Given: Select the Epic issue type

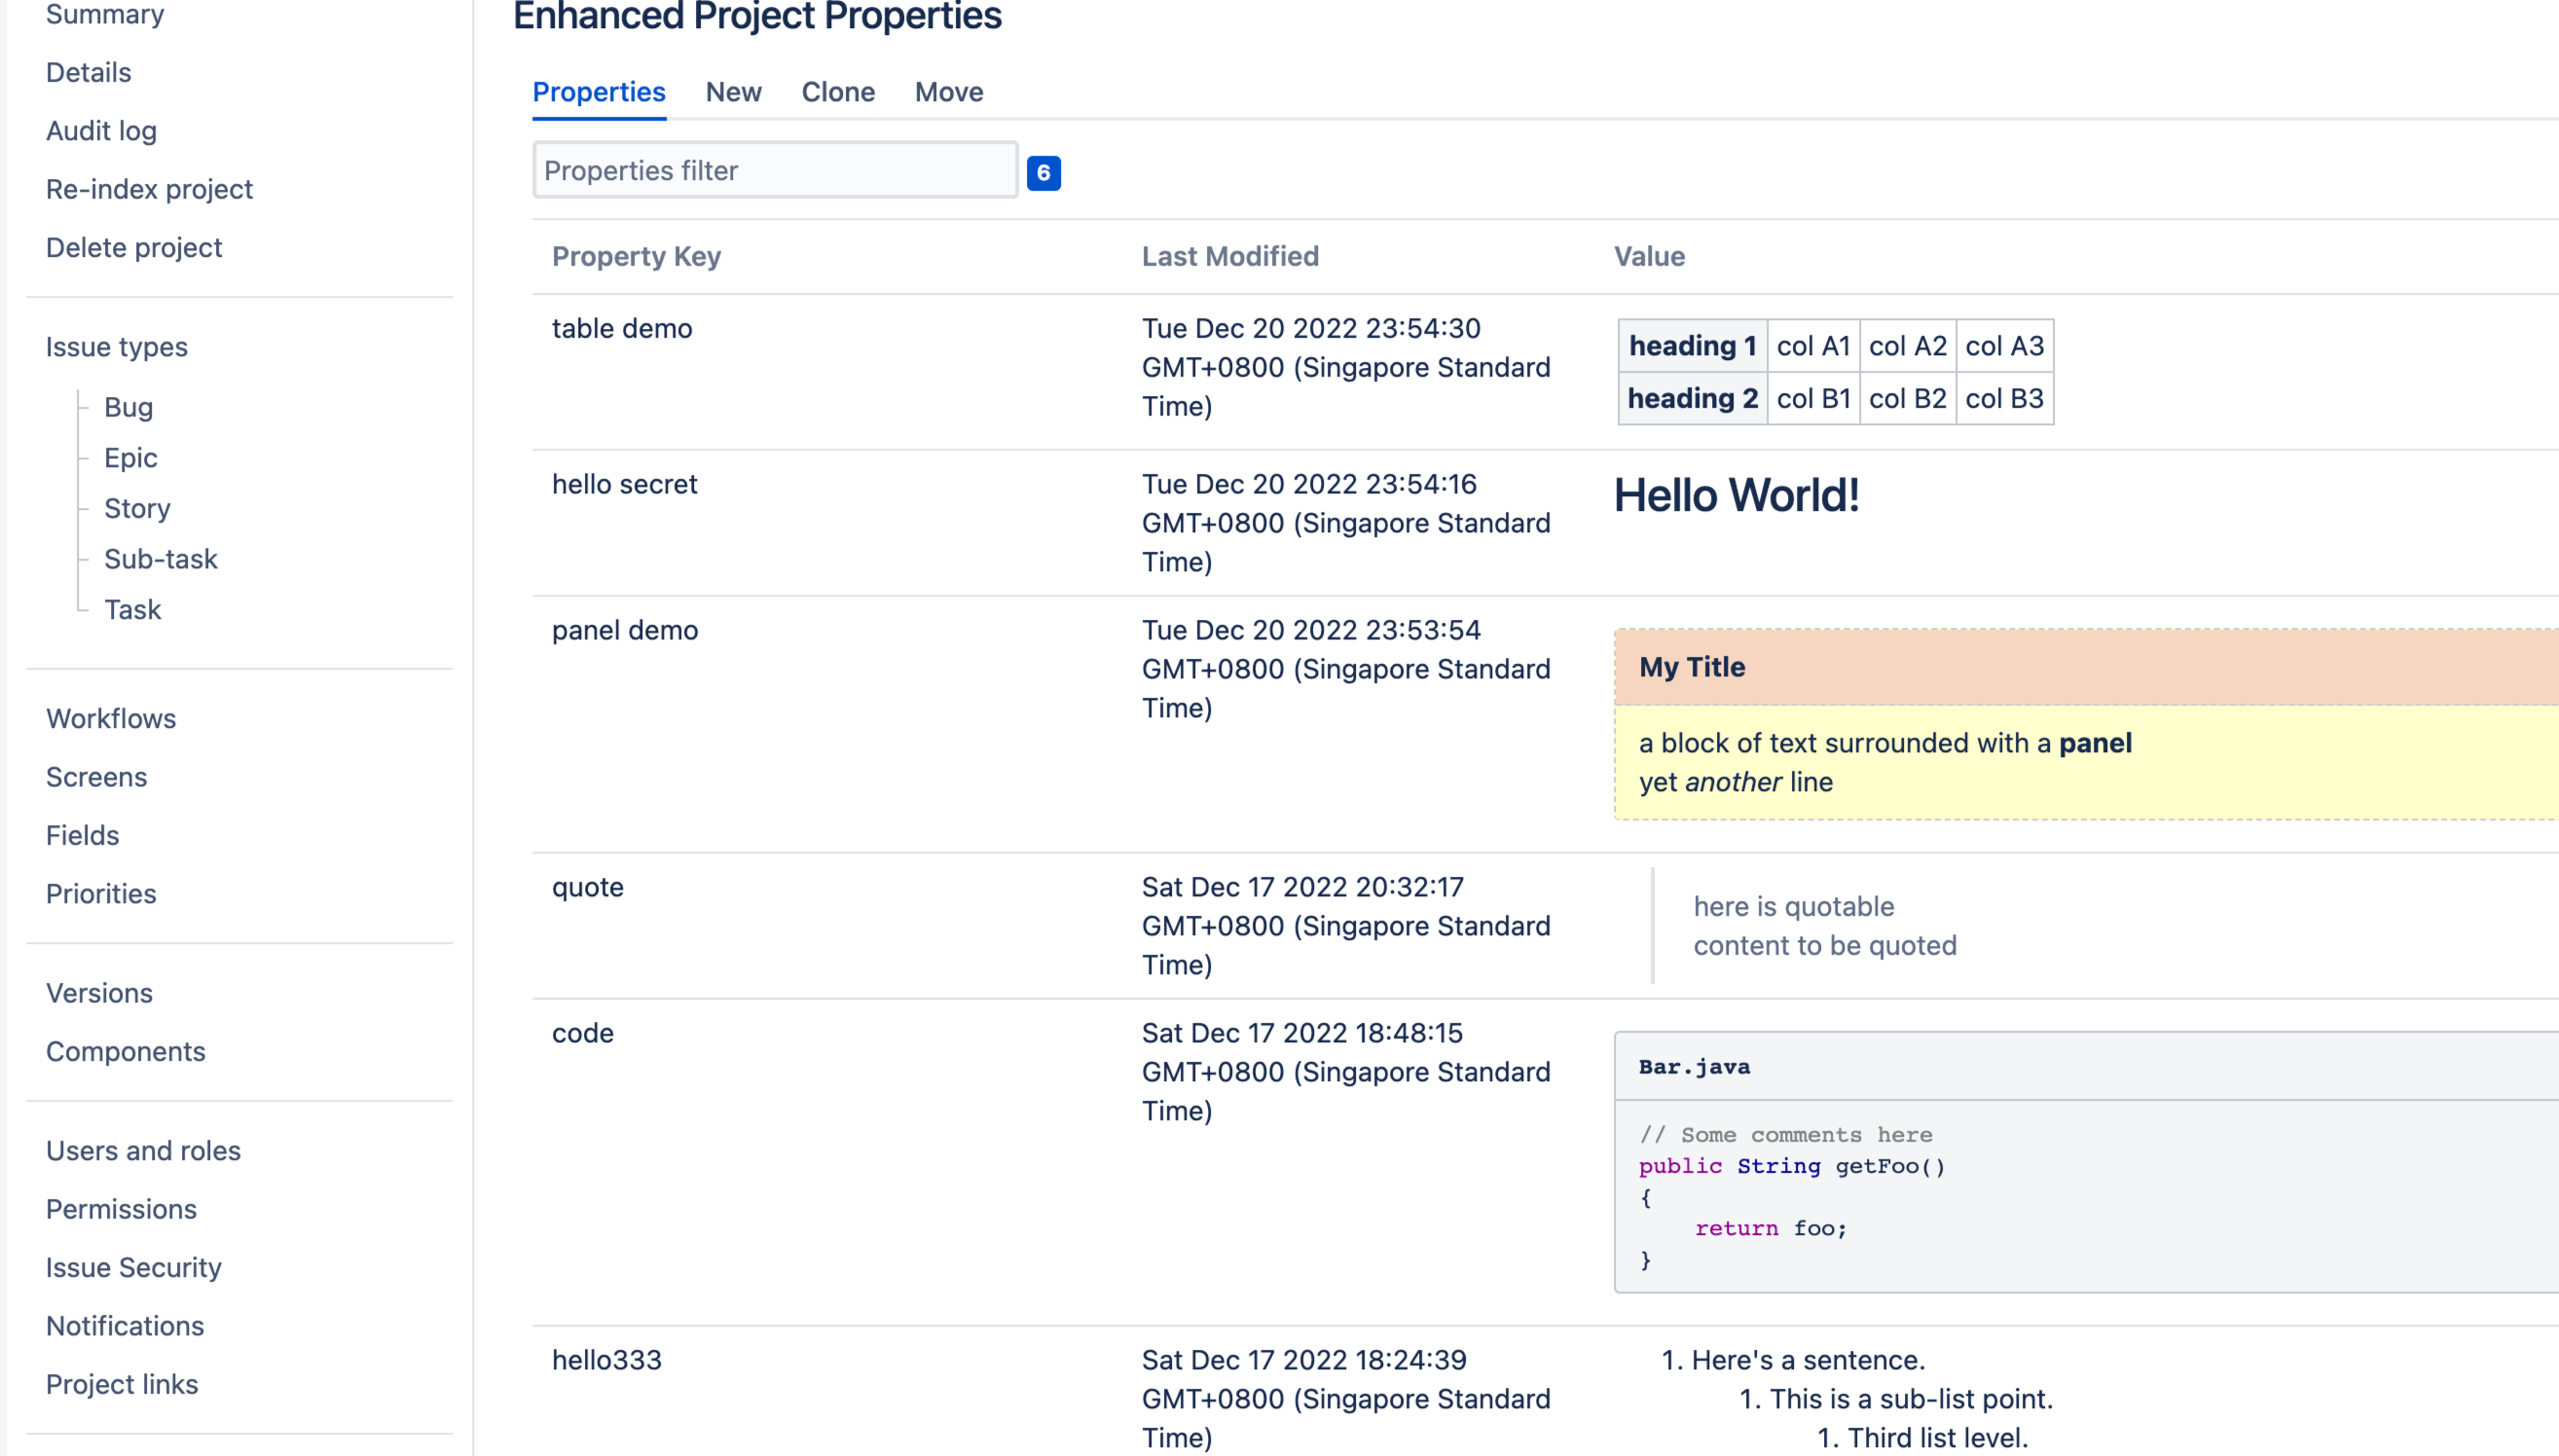Looking at the screenshot, I should click(130, 458).
